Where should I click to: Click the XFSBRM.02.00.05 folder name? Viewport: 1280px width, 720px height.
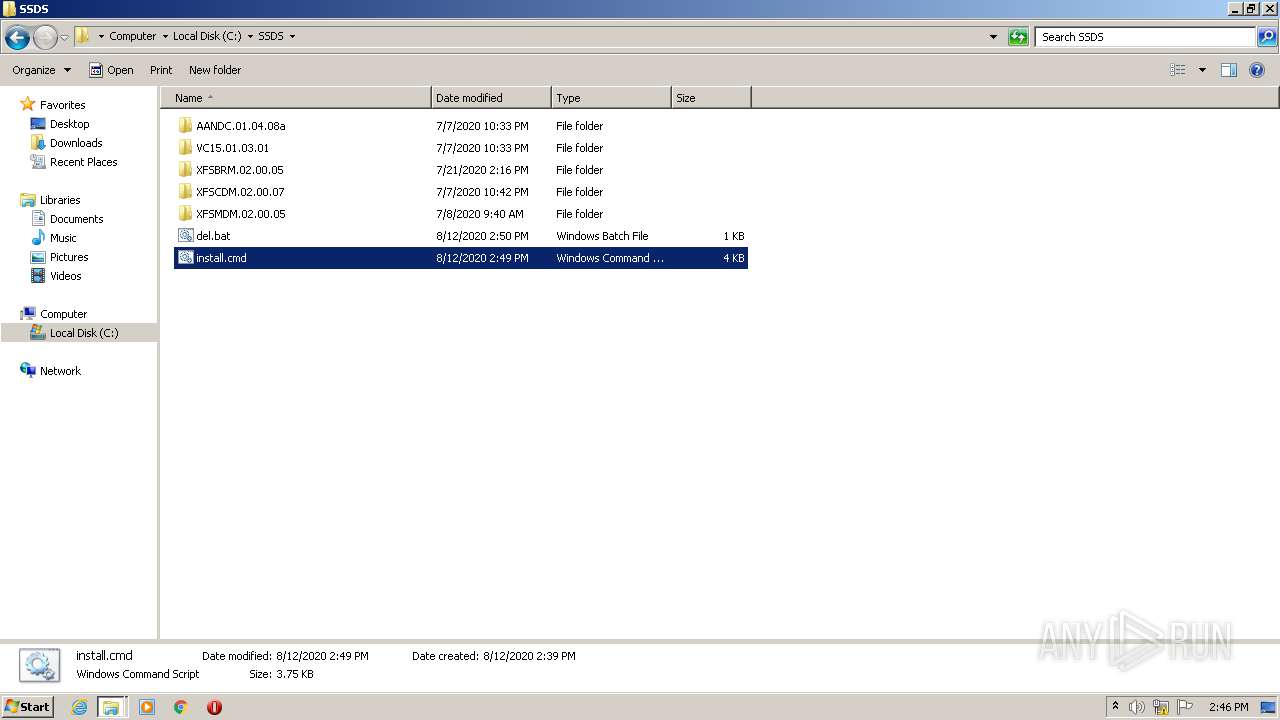click(x=240, y=170)
